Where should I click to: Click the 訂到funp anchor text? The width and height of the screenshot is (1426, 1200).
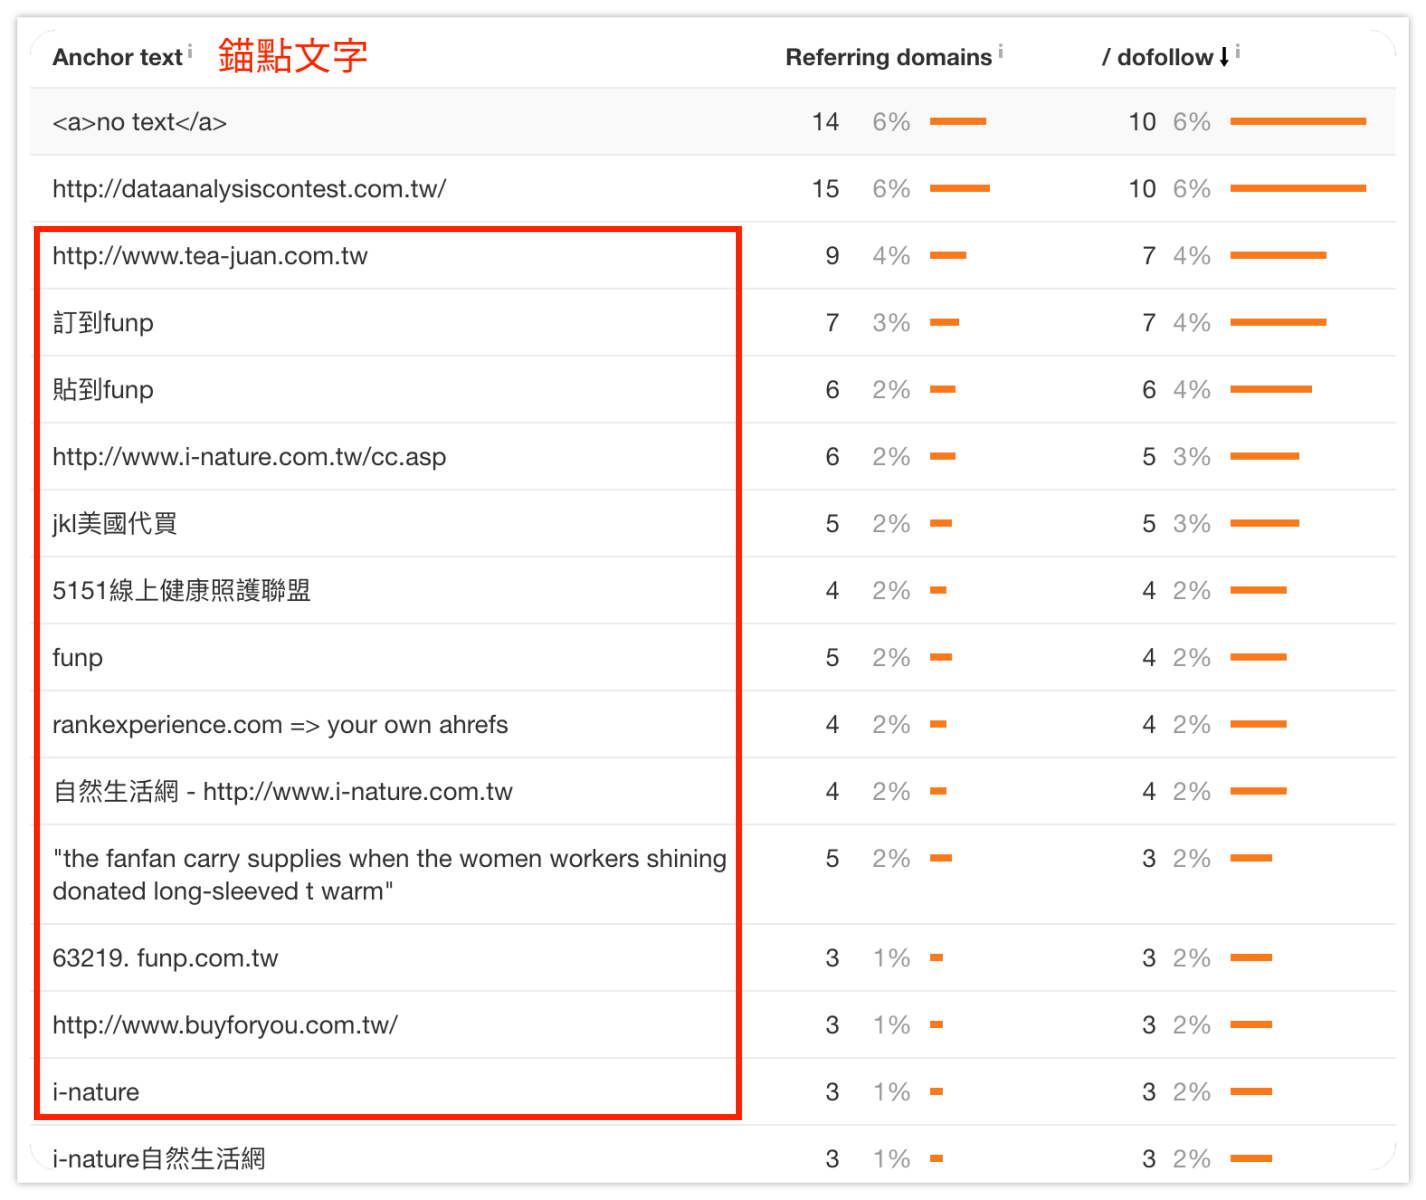[103, 323]
